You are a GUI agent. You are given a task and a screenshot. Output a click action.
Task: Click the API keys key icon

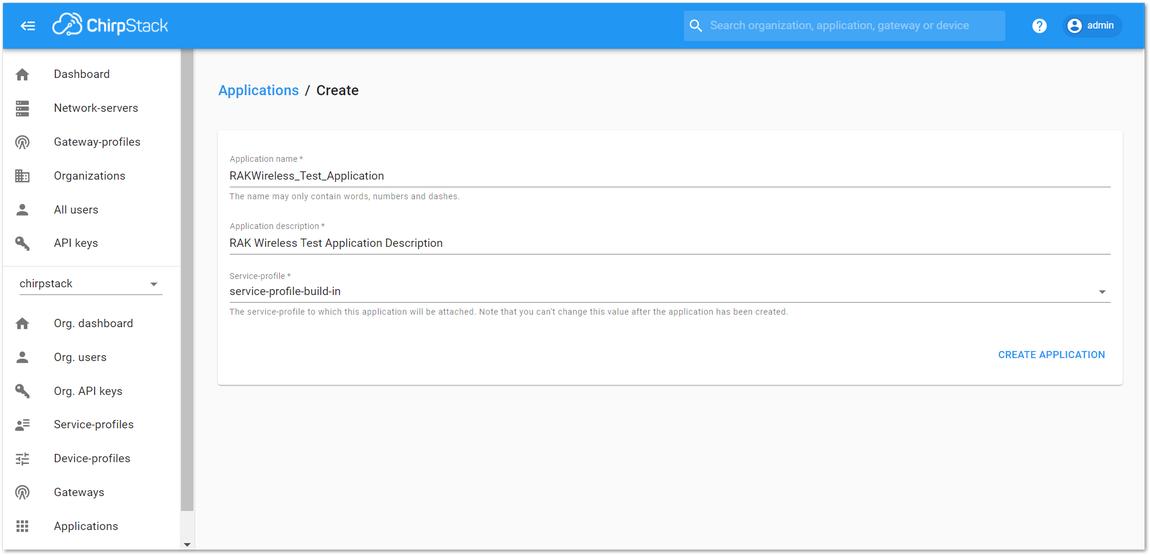pyautogui.click(x=23, y=243)
